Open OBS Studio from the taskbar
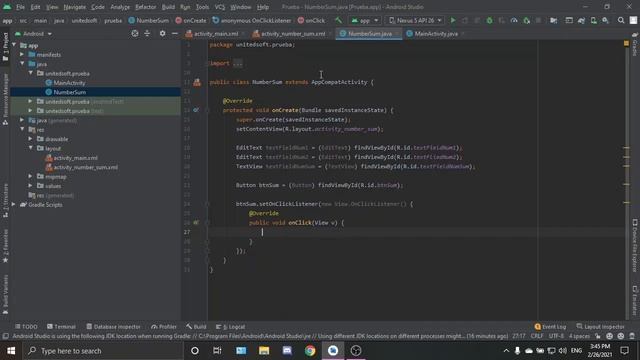The image size is (640, 360). coord(356,351)
